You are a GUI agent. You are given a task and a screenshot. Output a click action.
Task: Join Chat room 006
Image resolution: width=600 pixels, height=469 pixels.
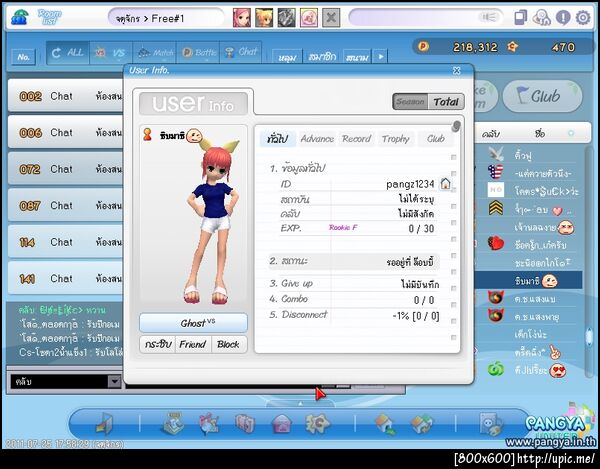pos(66,132)
